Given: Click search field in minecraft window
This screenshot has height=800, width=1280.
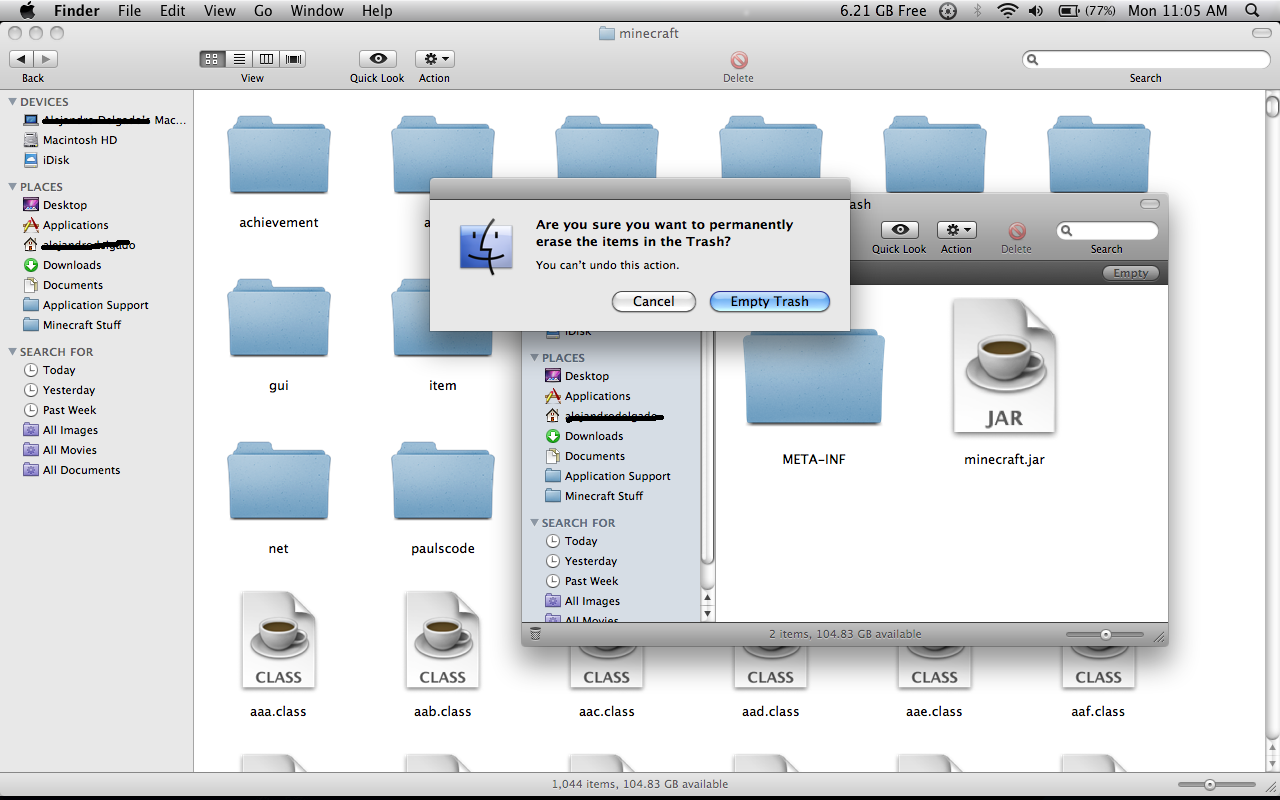Looking at the screenshot, I should pos(1146,60).
